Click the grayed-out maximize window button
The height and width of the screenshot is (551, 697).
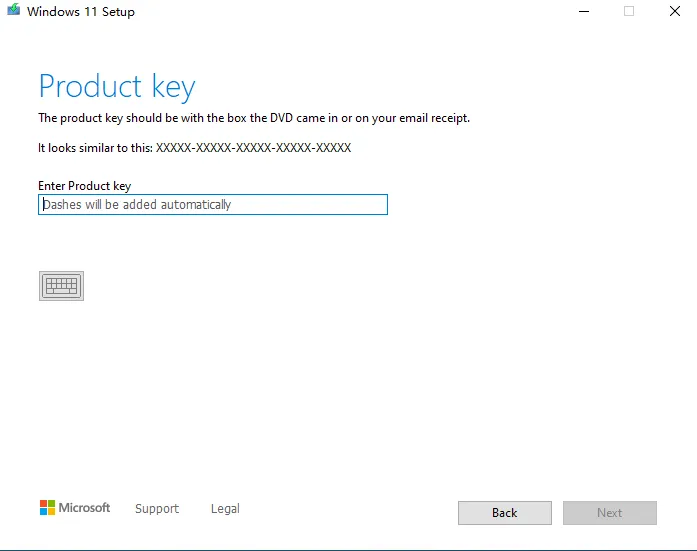(x=629, y=11)
